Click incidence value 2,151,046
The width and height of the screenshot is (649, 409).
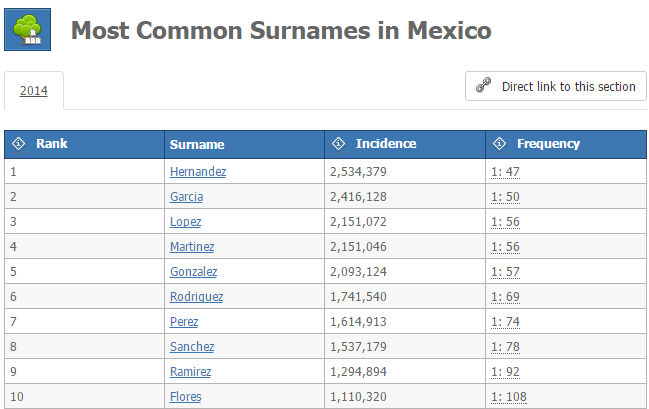(x=358, y=247)
